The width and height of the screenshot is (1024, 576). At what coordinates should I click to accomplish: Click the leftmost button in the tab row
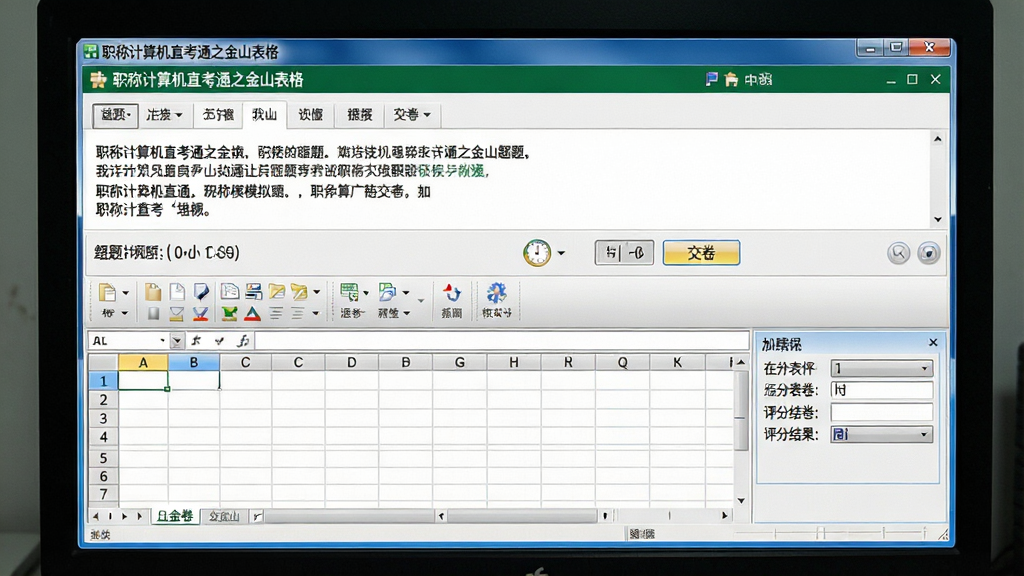click(x=115, y=115)
